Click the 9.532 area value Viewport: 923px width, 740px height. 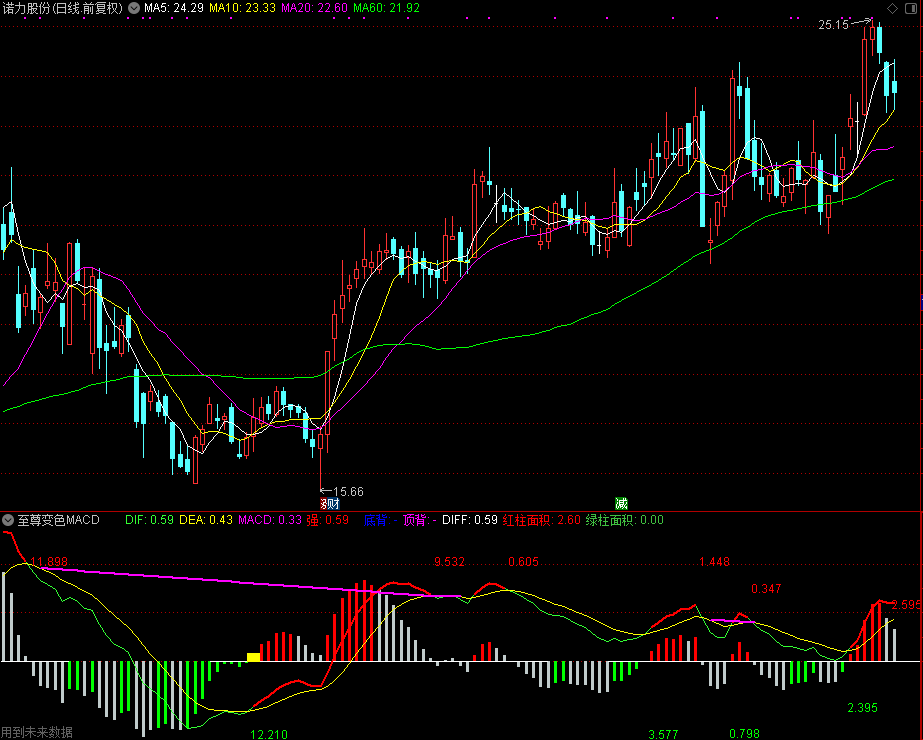click(450, 562)
